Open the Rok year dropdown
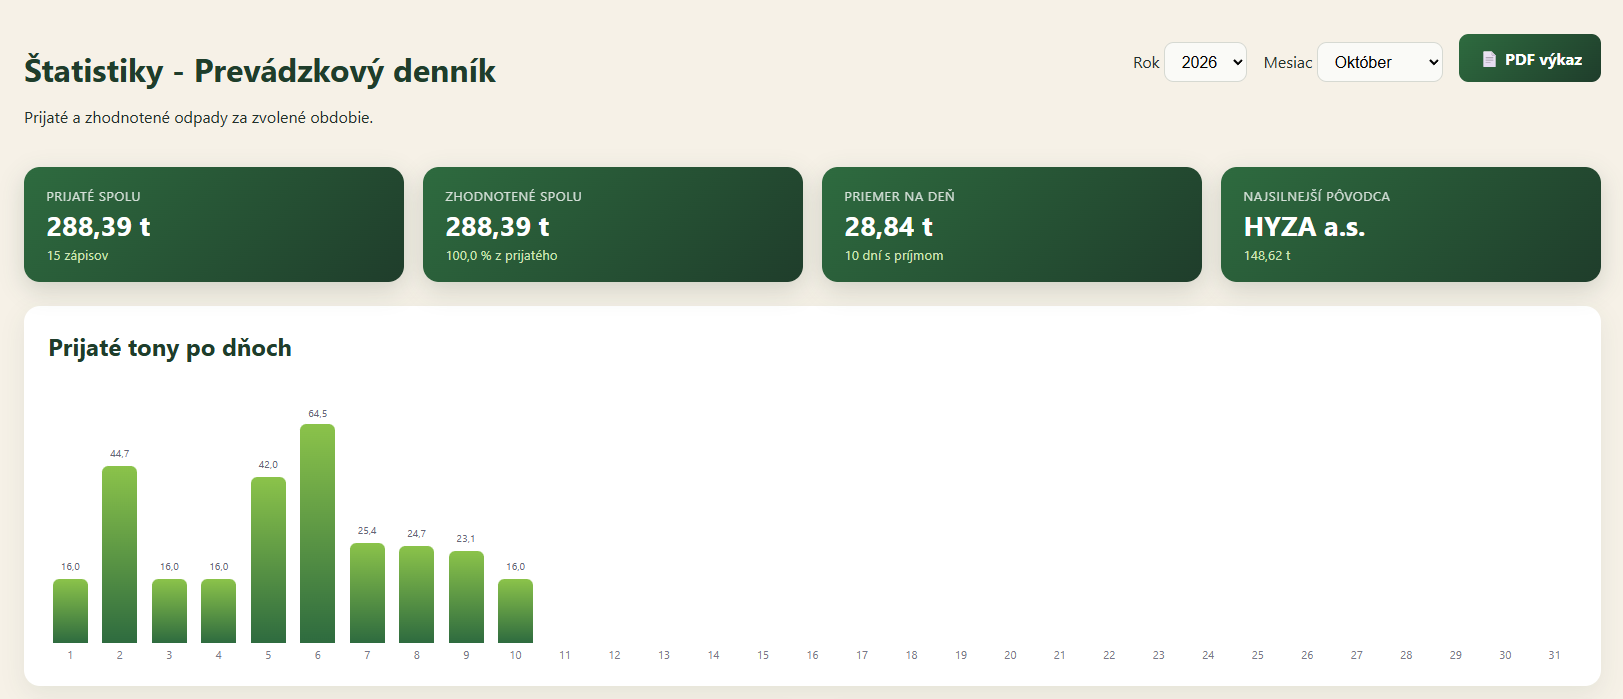 click(x=1205, y=62)
